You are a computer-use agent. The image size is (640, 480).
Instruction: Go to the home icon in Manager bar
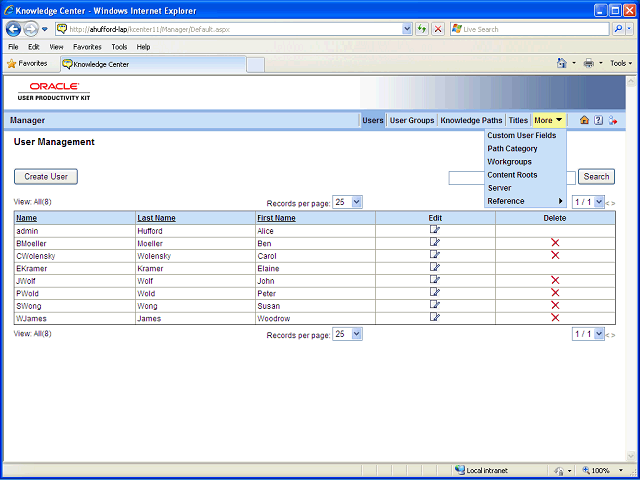pyautogui.click(x=584, y=120)
